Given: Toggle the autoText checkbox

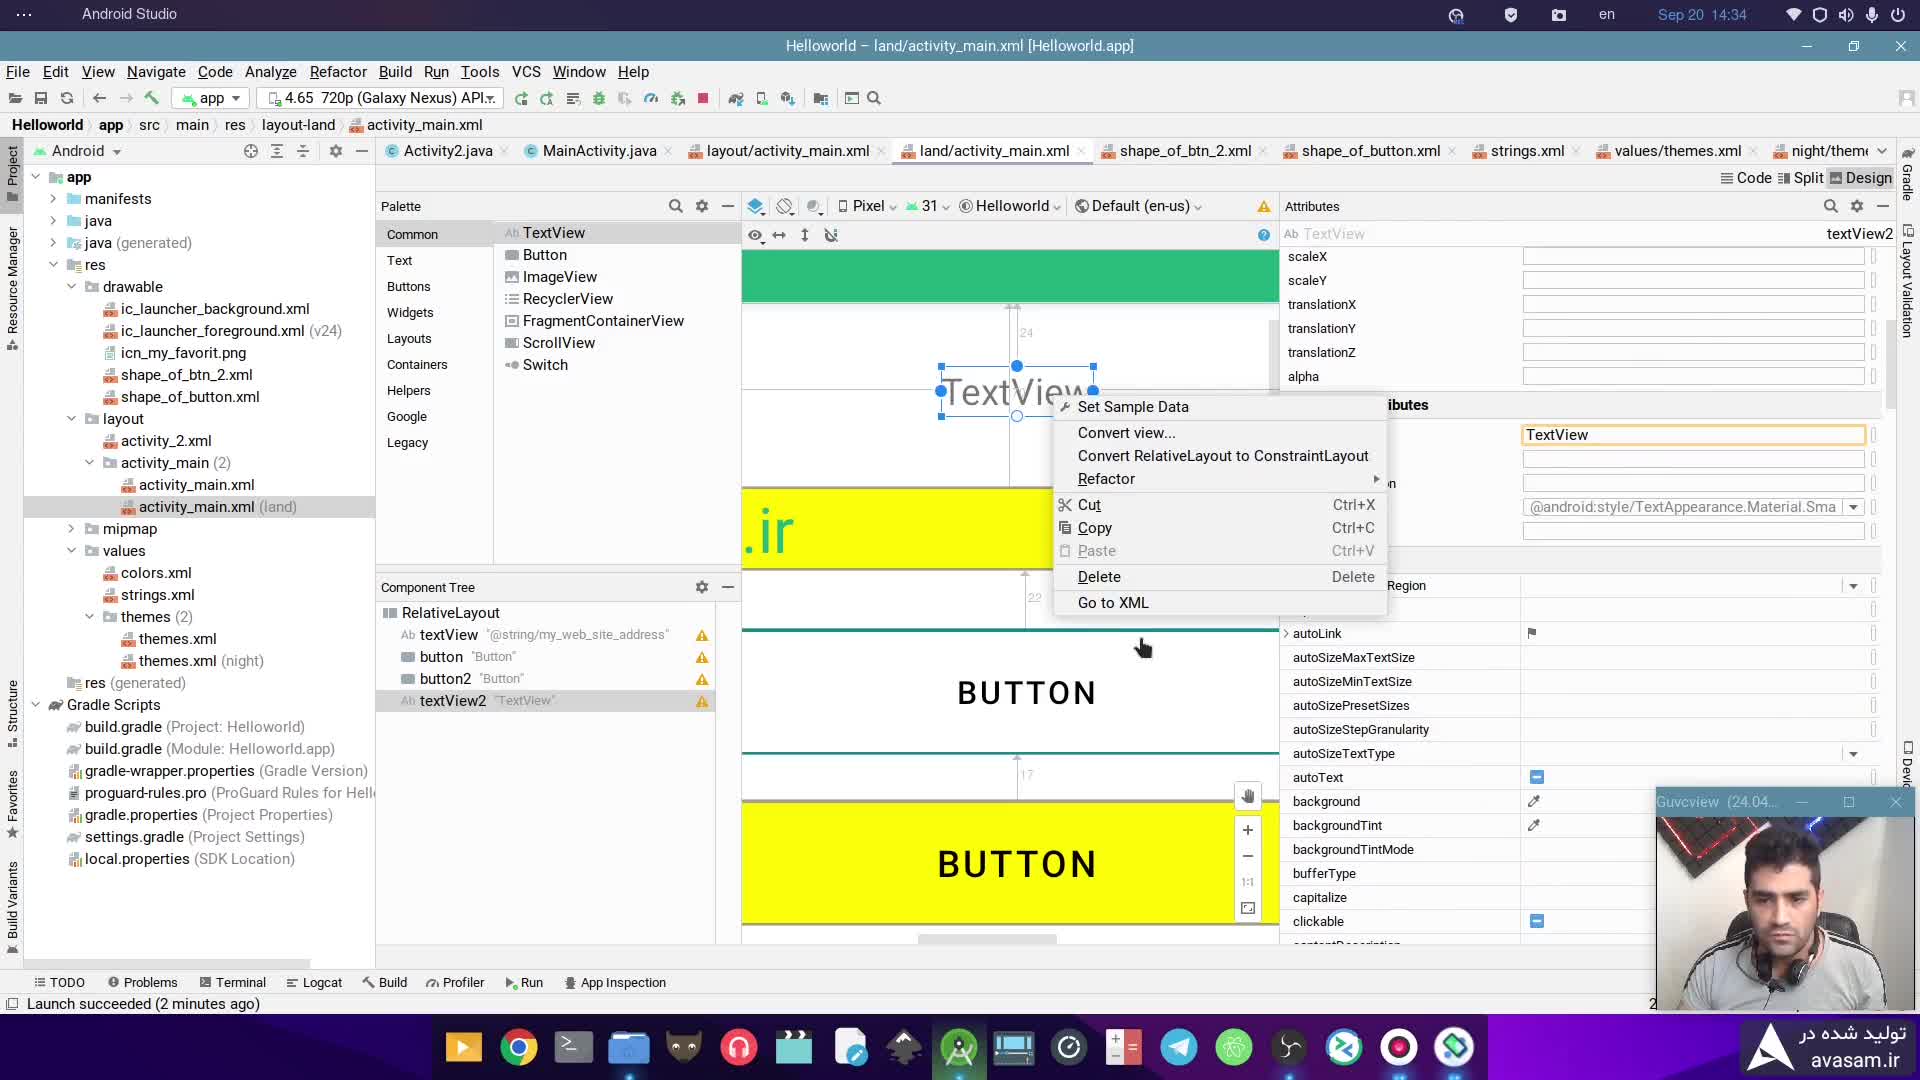Looking at the screenshot, I should [x=1537, y=777].
